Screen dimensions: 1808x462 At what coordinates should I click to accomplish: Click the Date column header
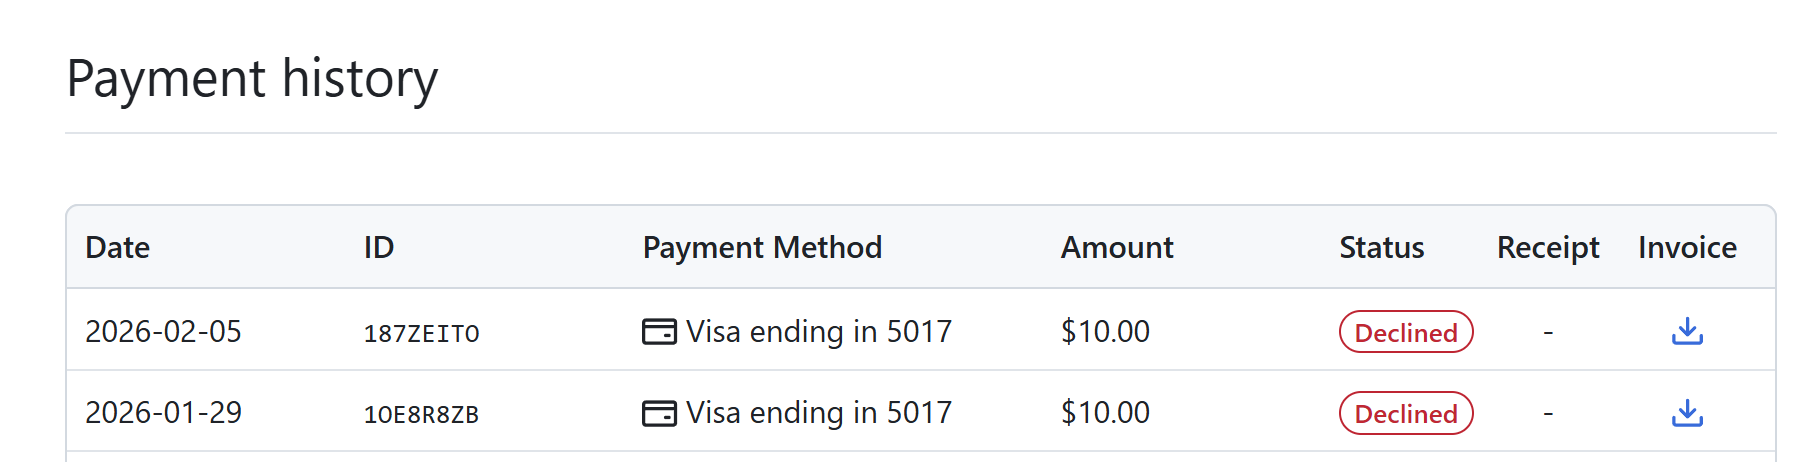click(x=118, y=247)
